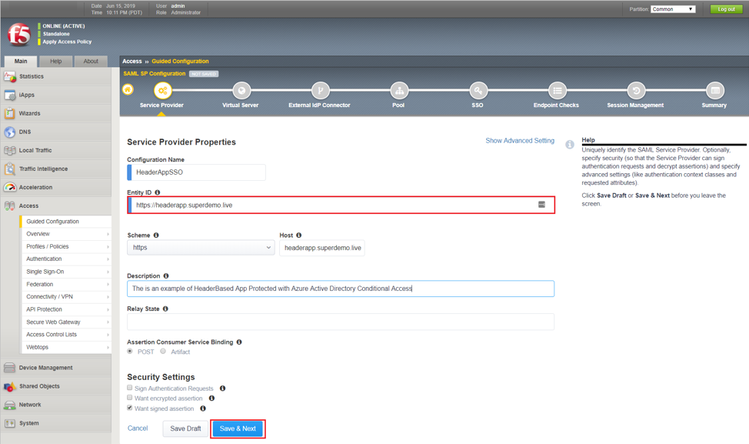749x444 pixels.
Task: Click the Log out button
Action: (726, 9)
